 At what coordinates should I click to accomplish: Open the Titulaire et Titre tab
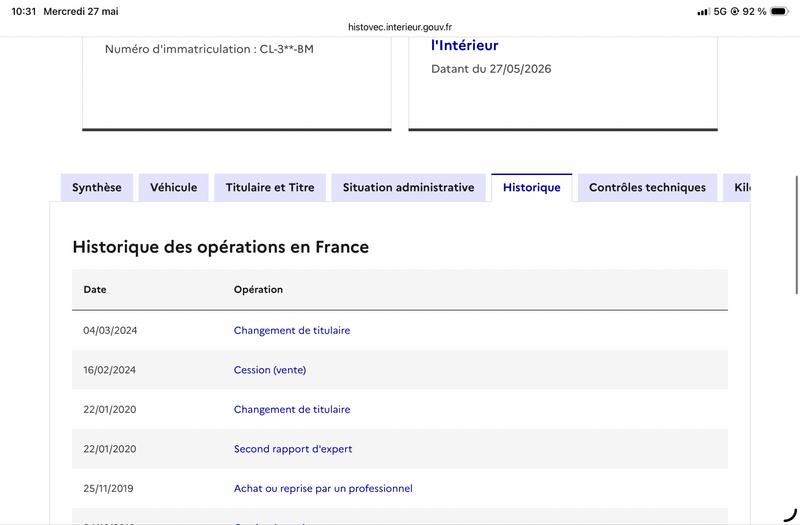point(270,187)
